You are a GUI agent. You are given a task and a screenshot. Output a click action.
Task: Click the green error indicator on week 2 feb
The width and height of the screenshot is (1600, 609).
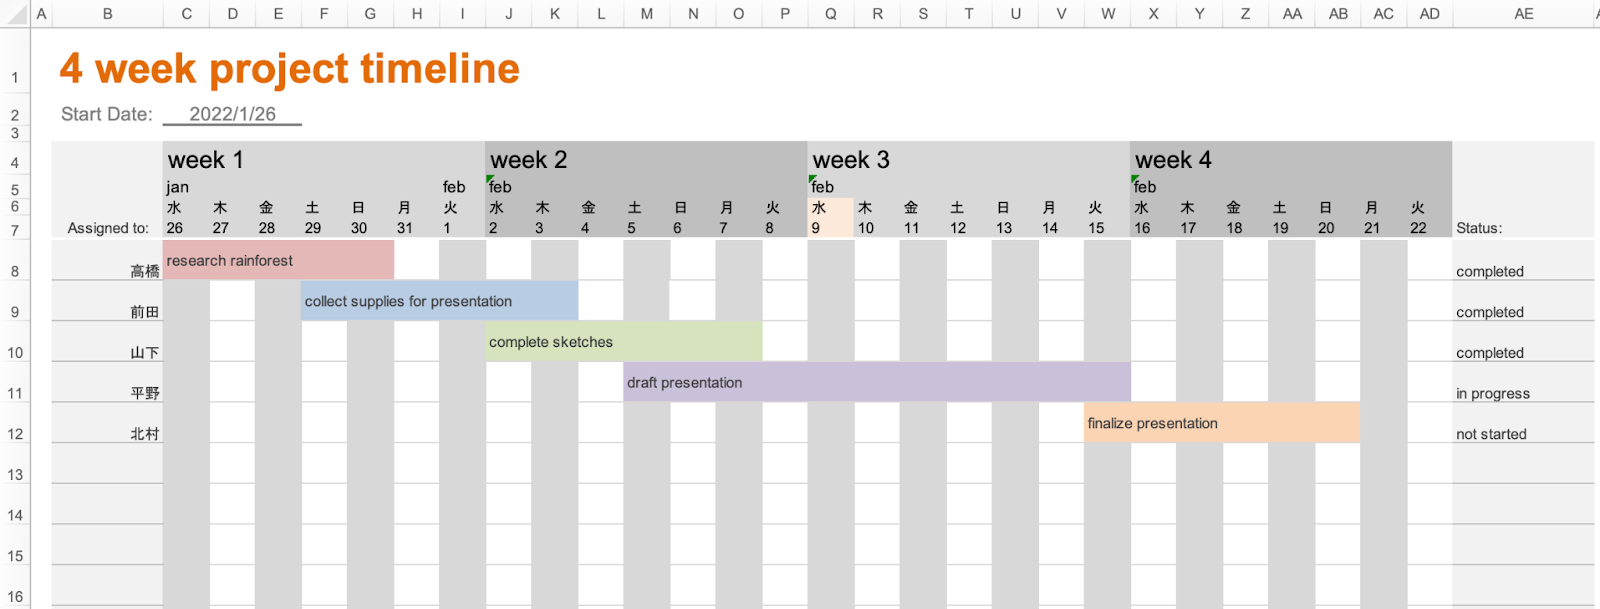[490, 180]
